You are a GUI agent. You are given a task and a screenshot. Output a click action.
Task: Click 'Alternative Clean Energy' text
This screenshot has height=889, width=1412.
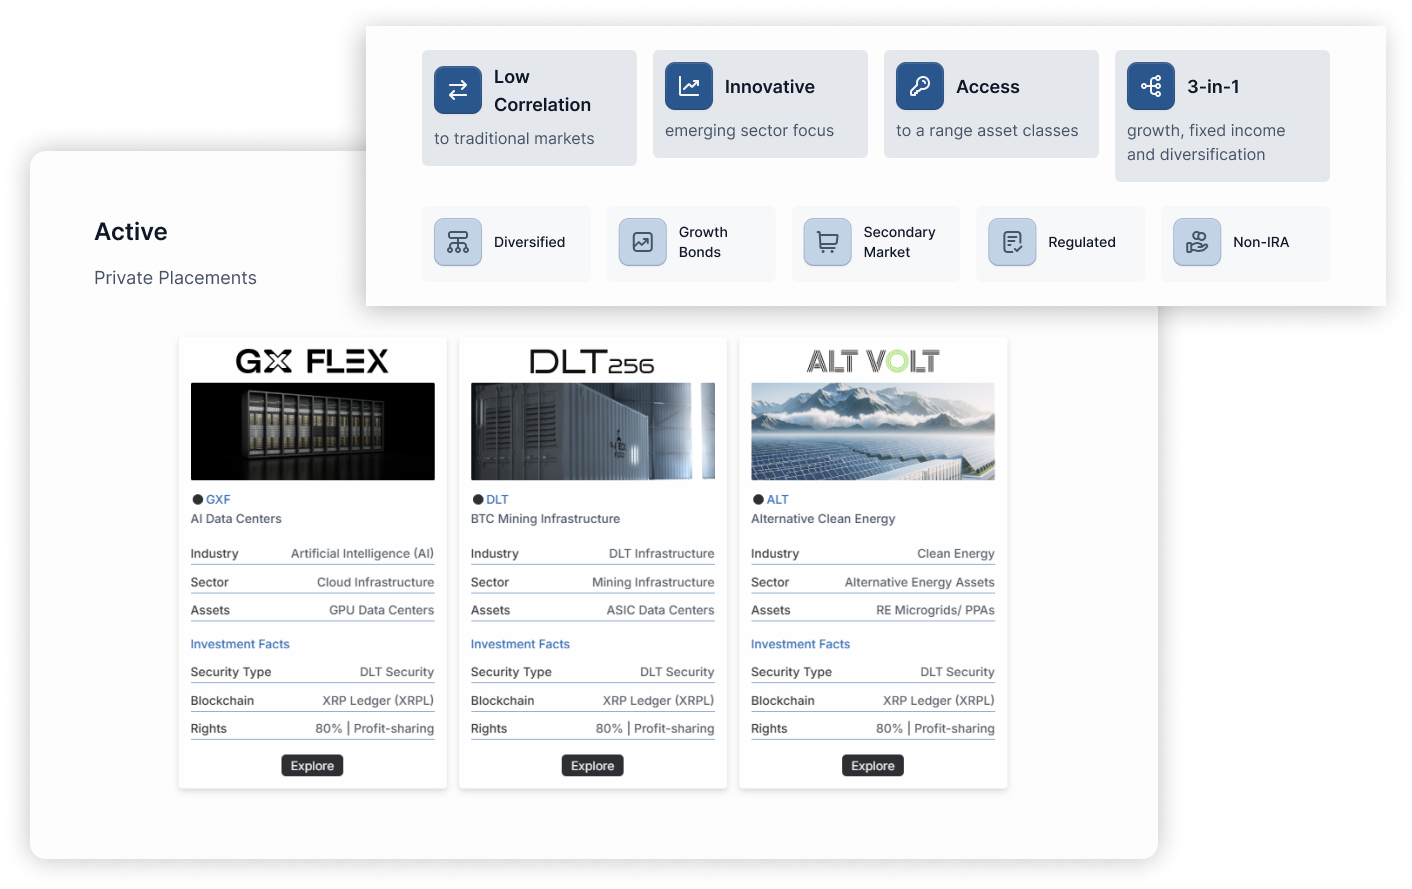[823, 519]
